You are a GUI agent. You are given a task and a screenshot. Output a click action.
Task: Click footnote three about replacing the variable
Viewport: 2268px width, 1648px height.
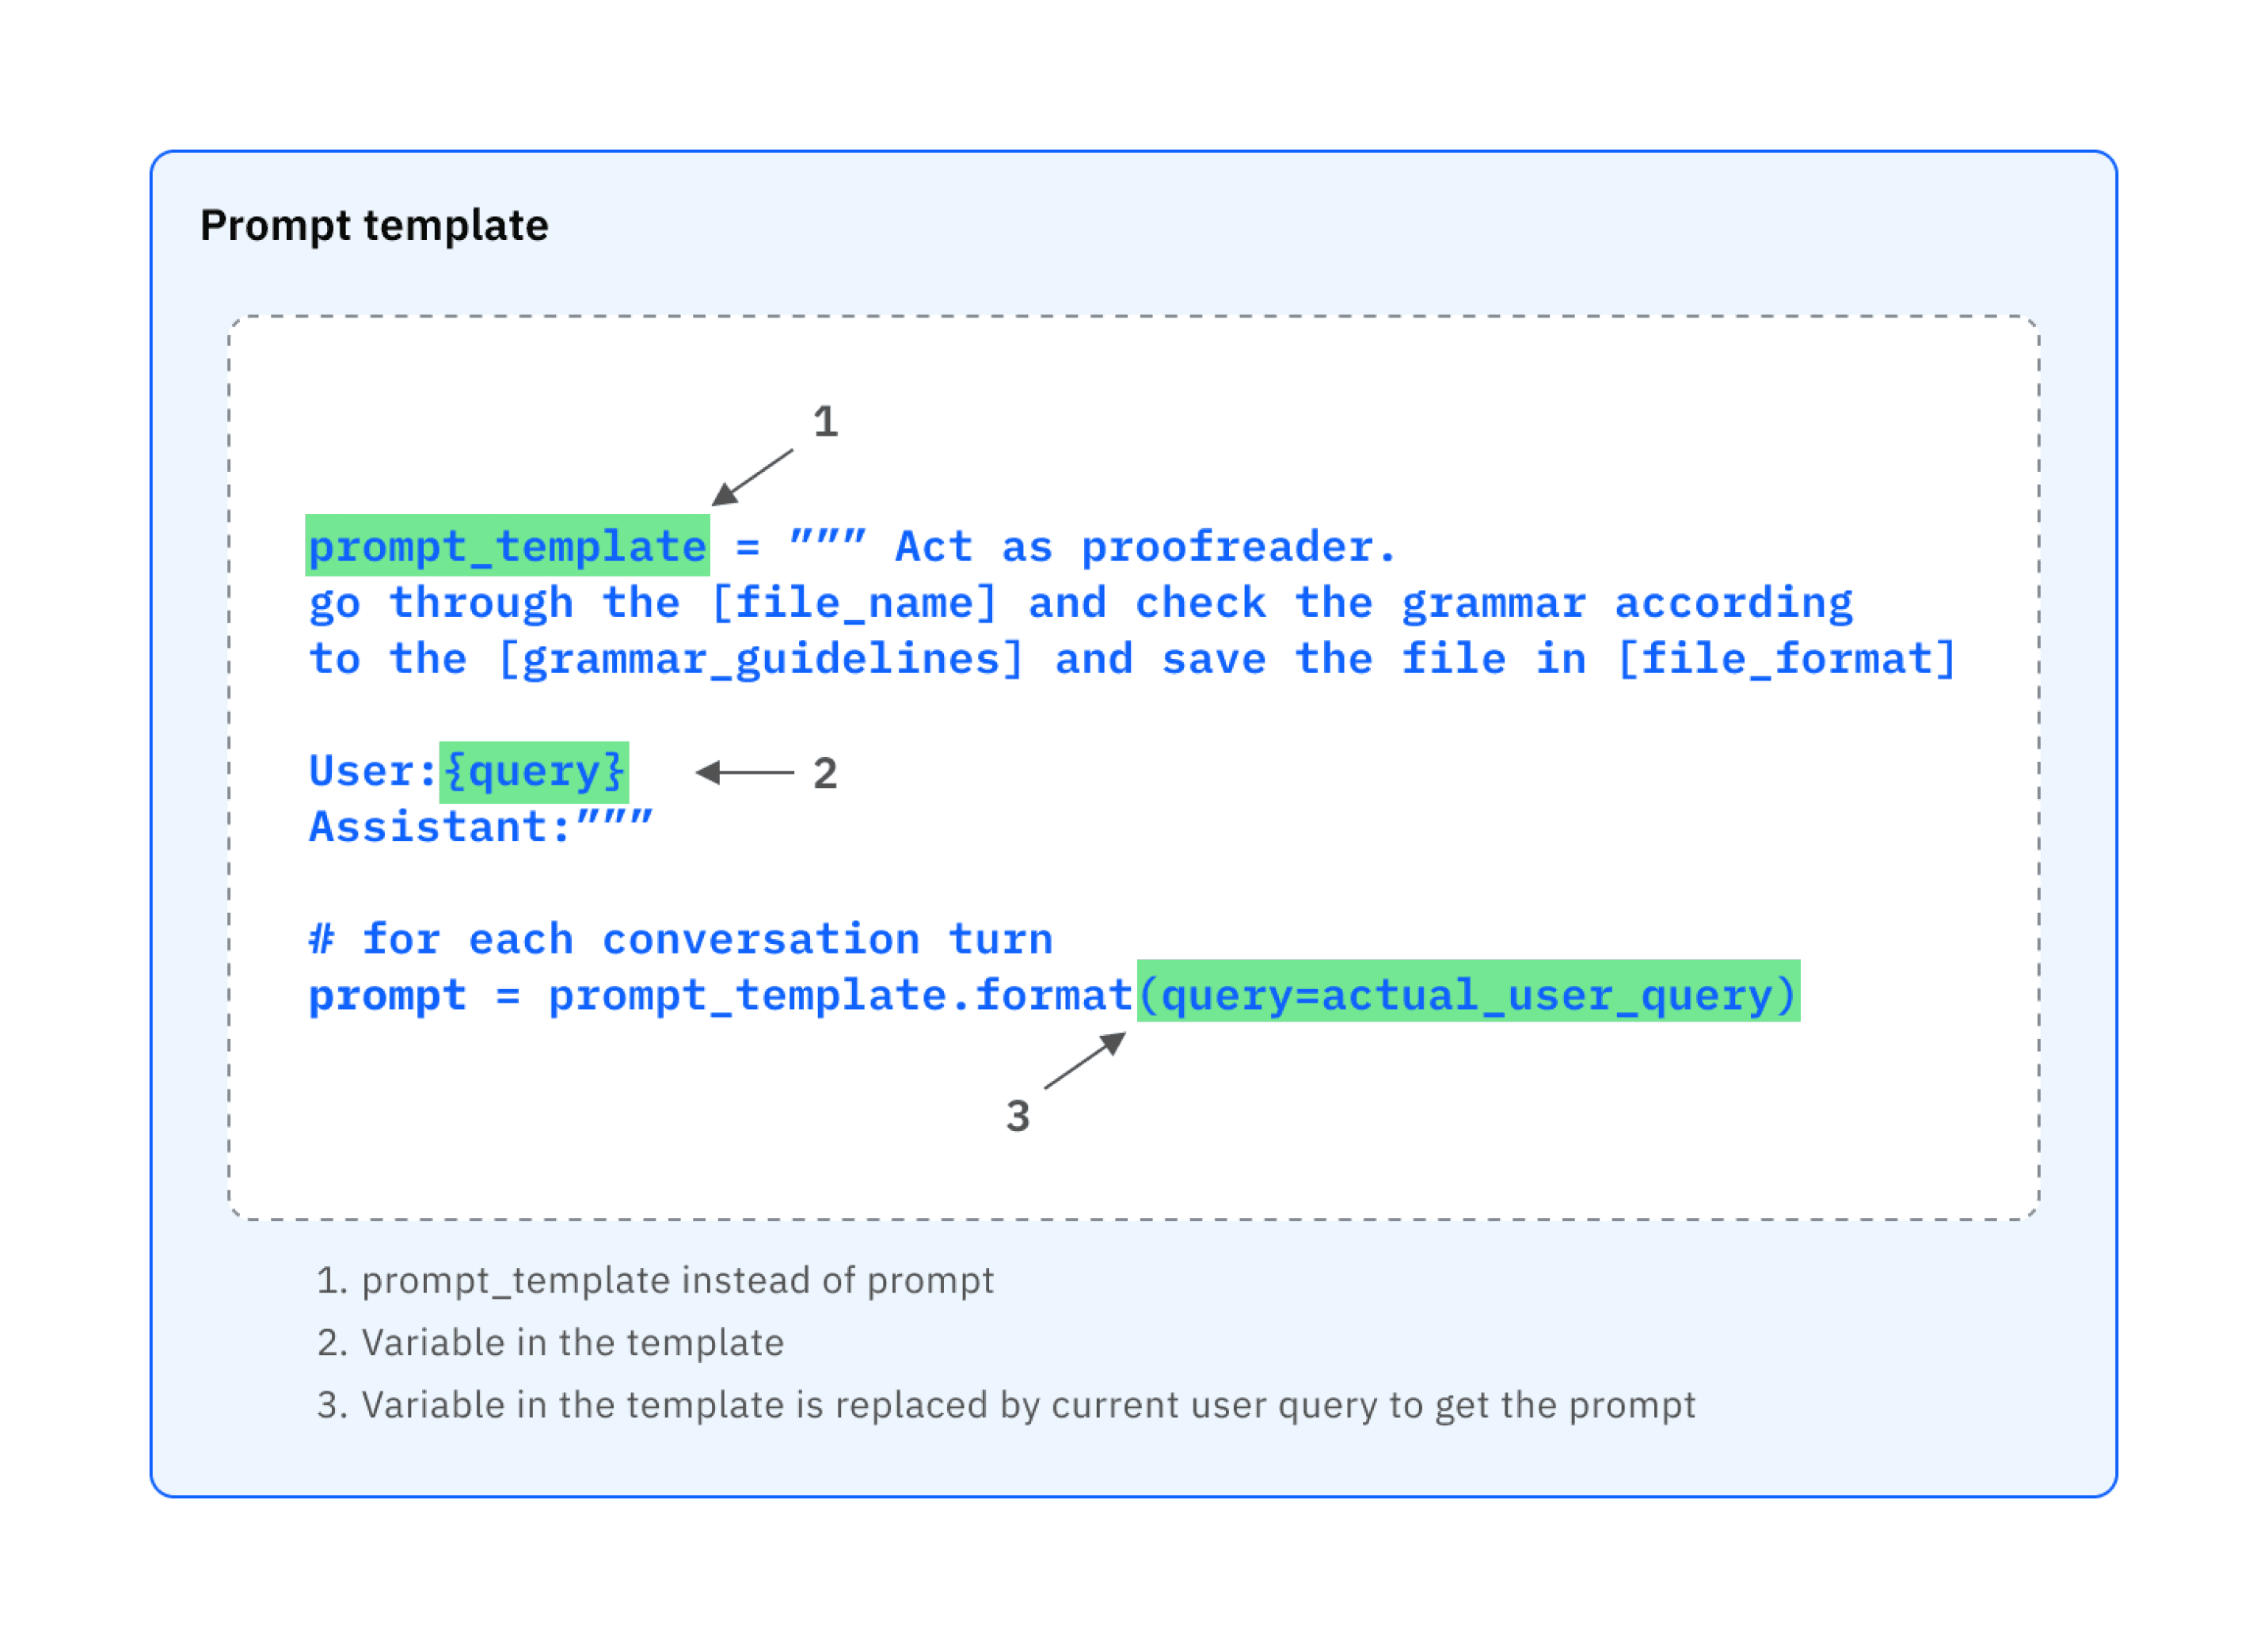[1006, 1406]
